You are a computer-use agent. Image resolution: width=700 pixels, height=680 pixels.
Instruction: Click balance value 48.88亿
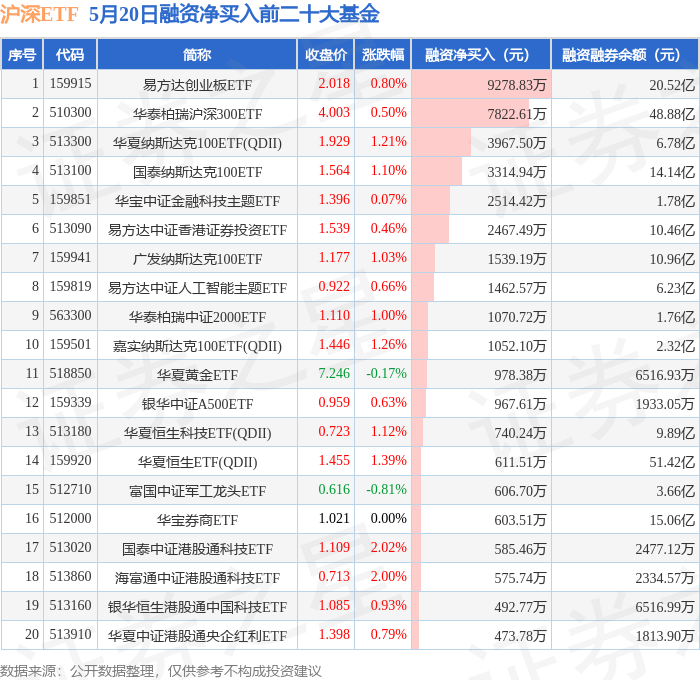pyautogui.click(x=672, y=114)
